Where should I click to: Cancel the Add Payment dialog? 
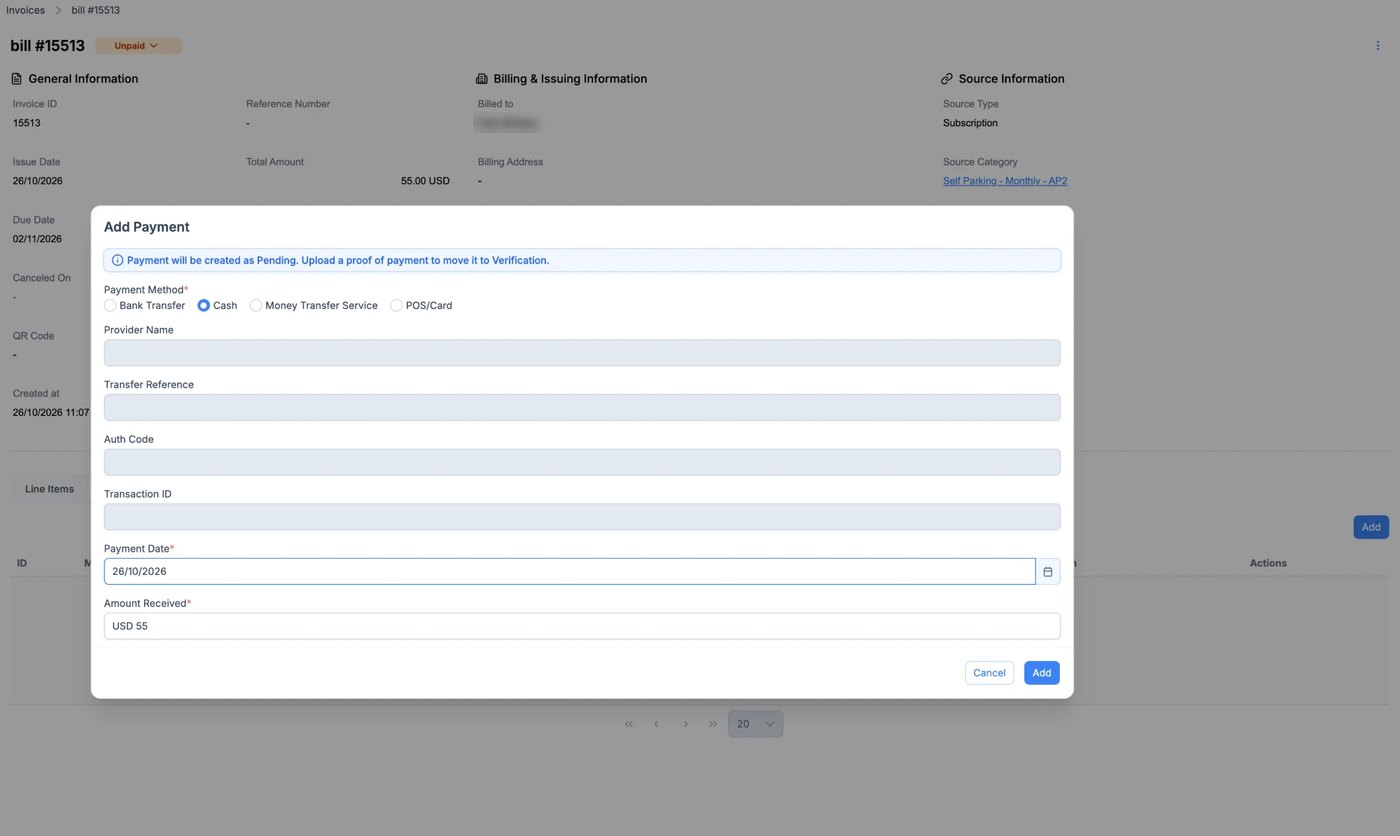point(989,673)
